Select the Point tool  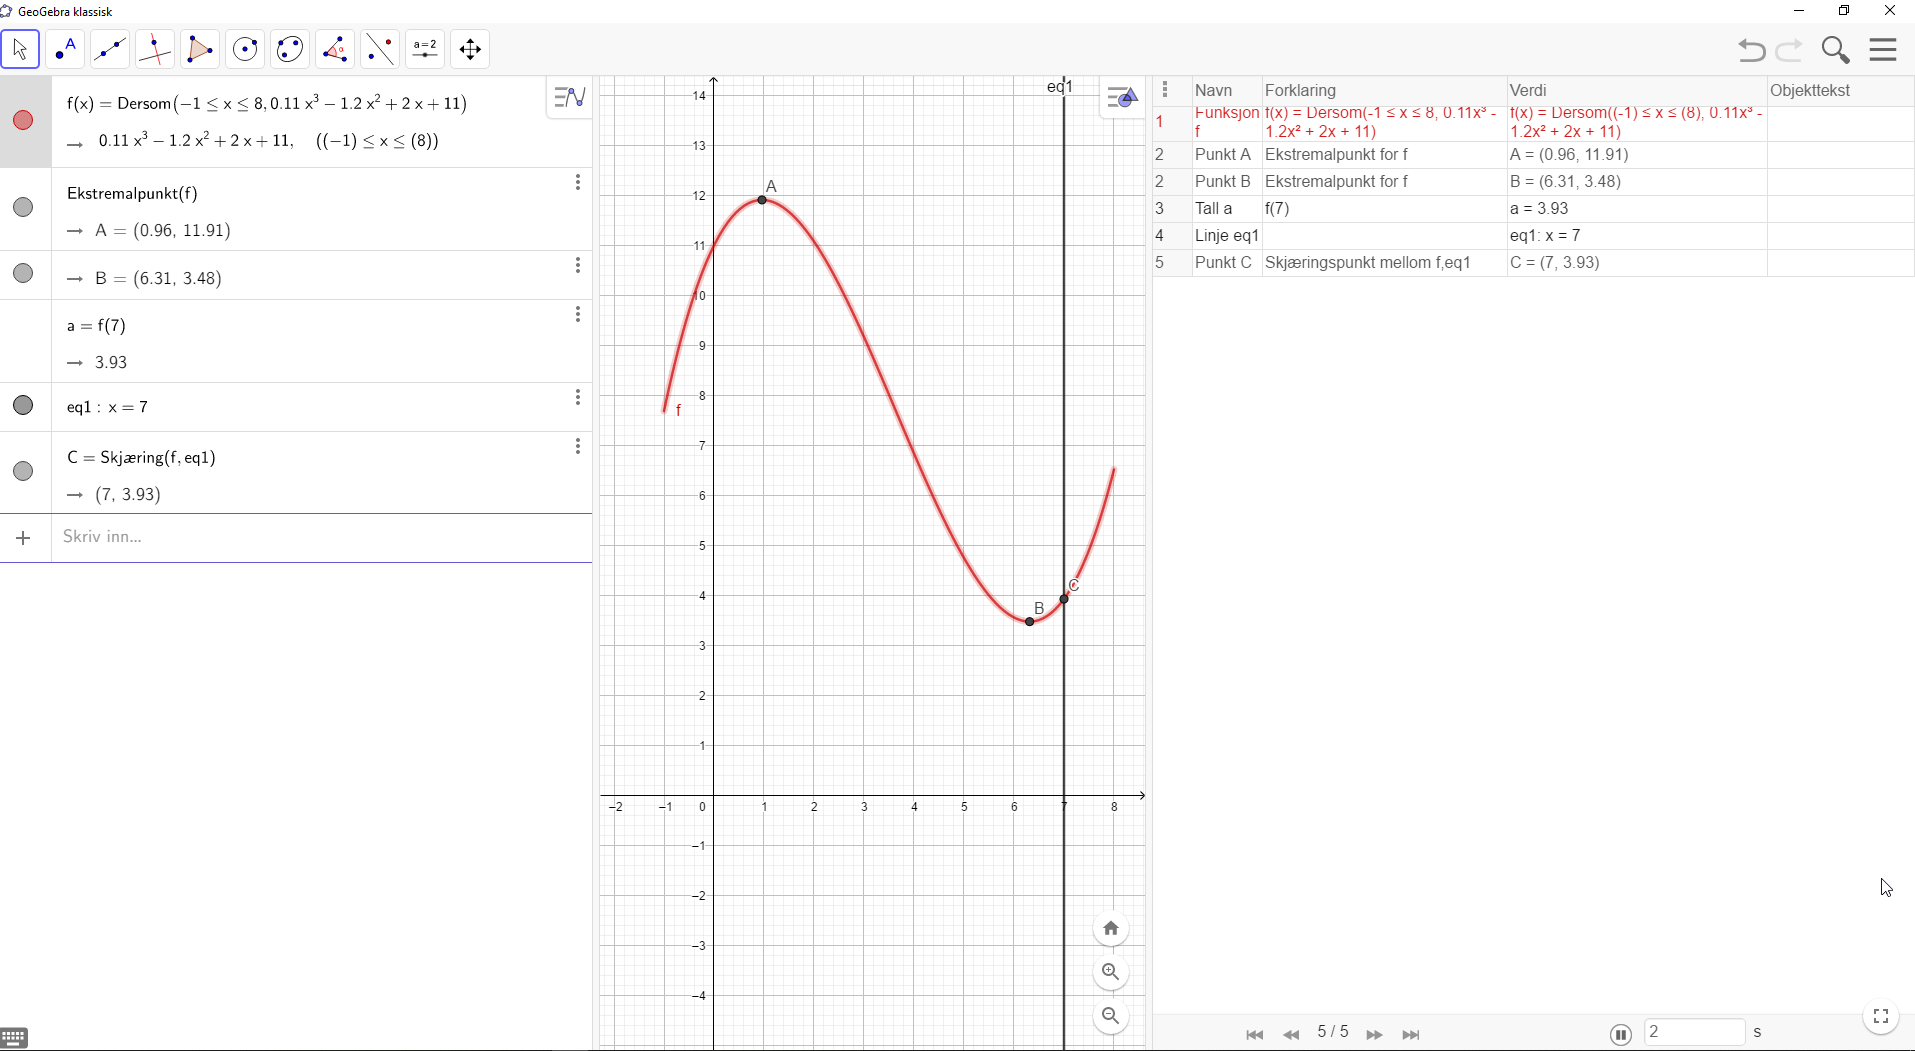pyautogui.click(x=65, y=49)
